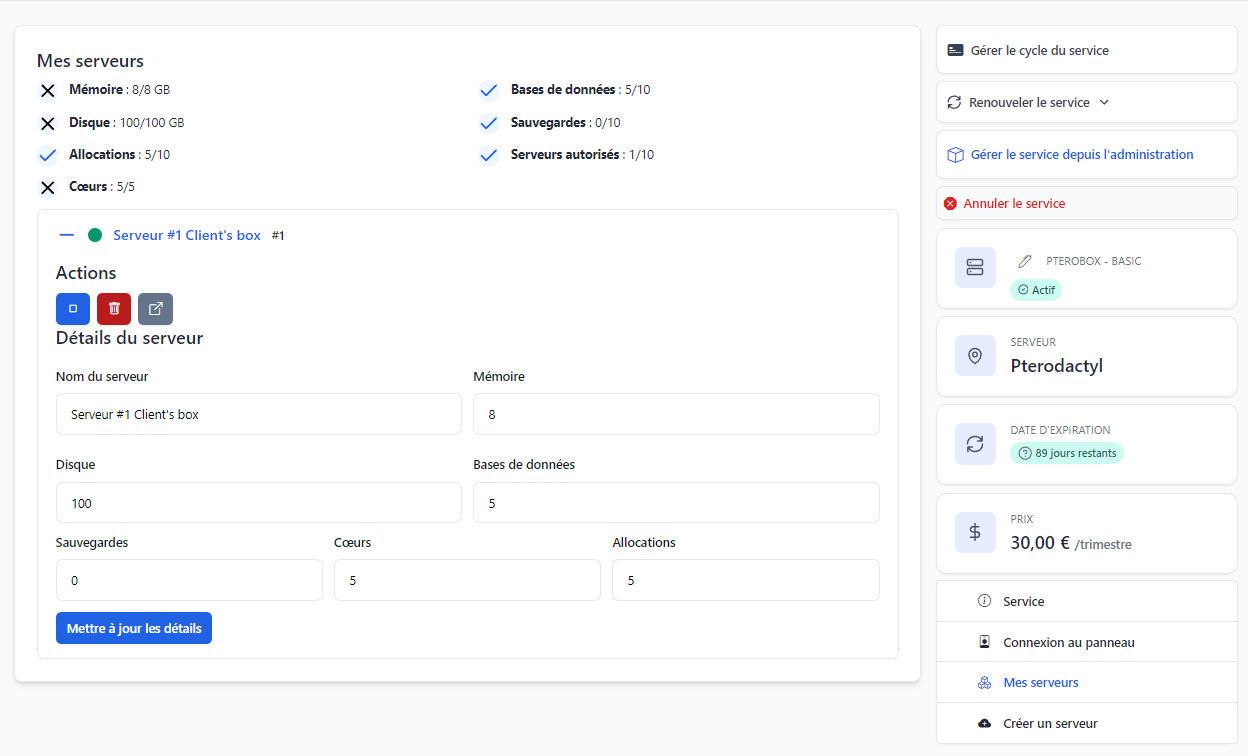Click the Nom du serveur input field
This screenshot has height=756, width=1248.
coord(258,414)
